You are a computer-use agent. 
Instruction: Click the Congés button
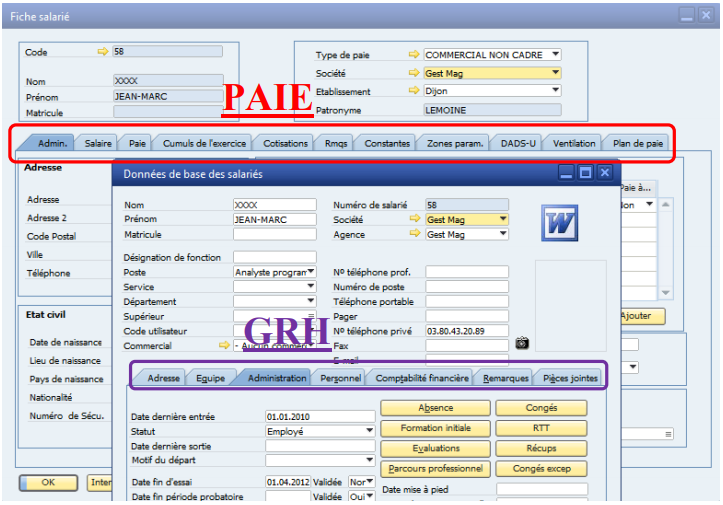(x=541, y=408)
